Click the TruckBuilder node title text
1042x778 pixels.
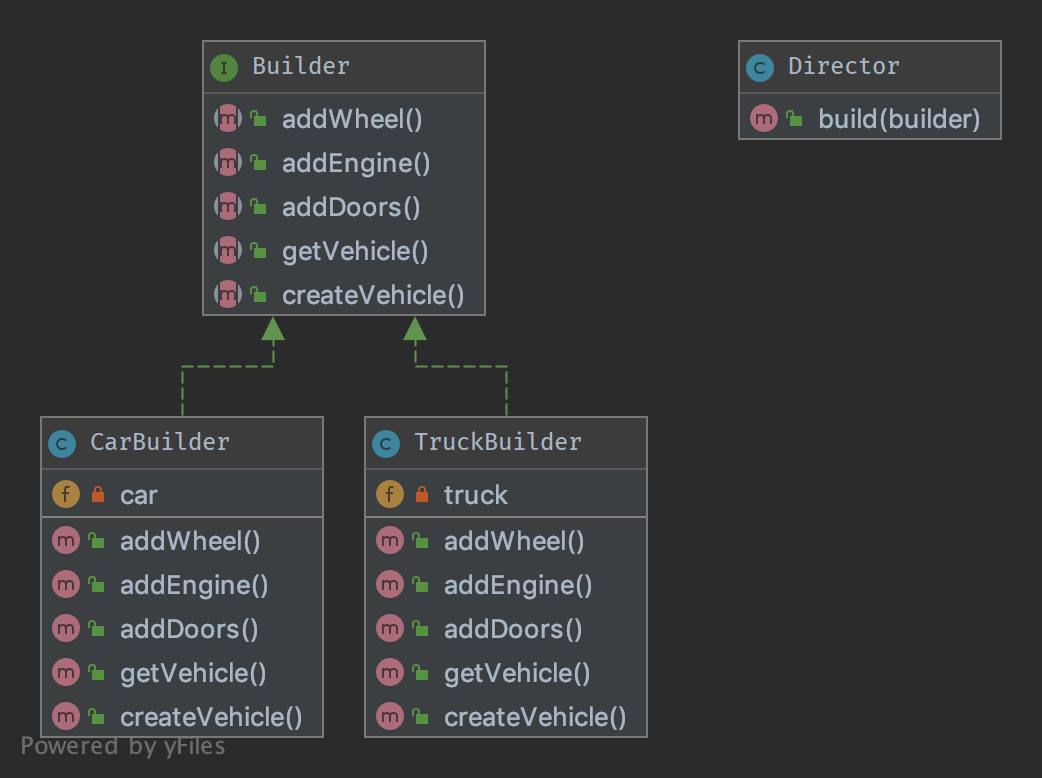pyautogui.click(x=497, y=442)
